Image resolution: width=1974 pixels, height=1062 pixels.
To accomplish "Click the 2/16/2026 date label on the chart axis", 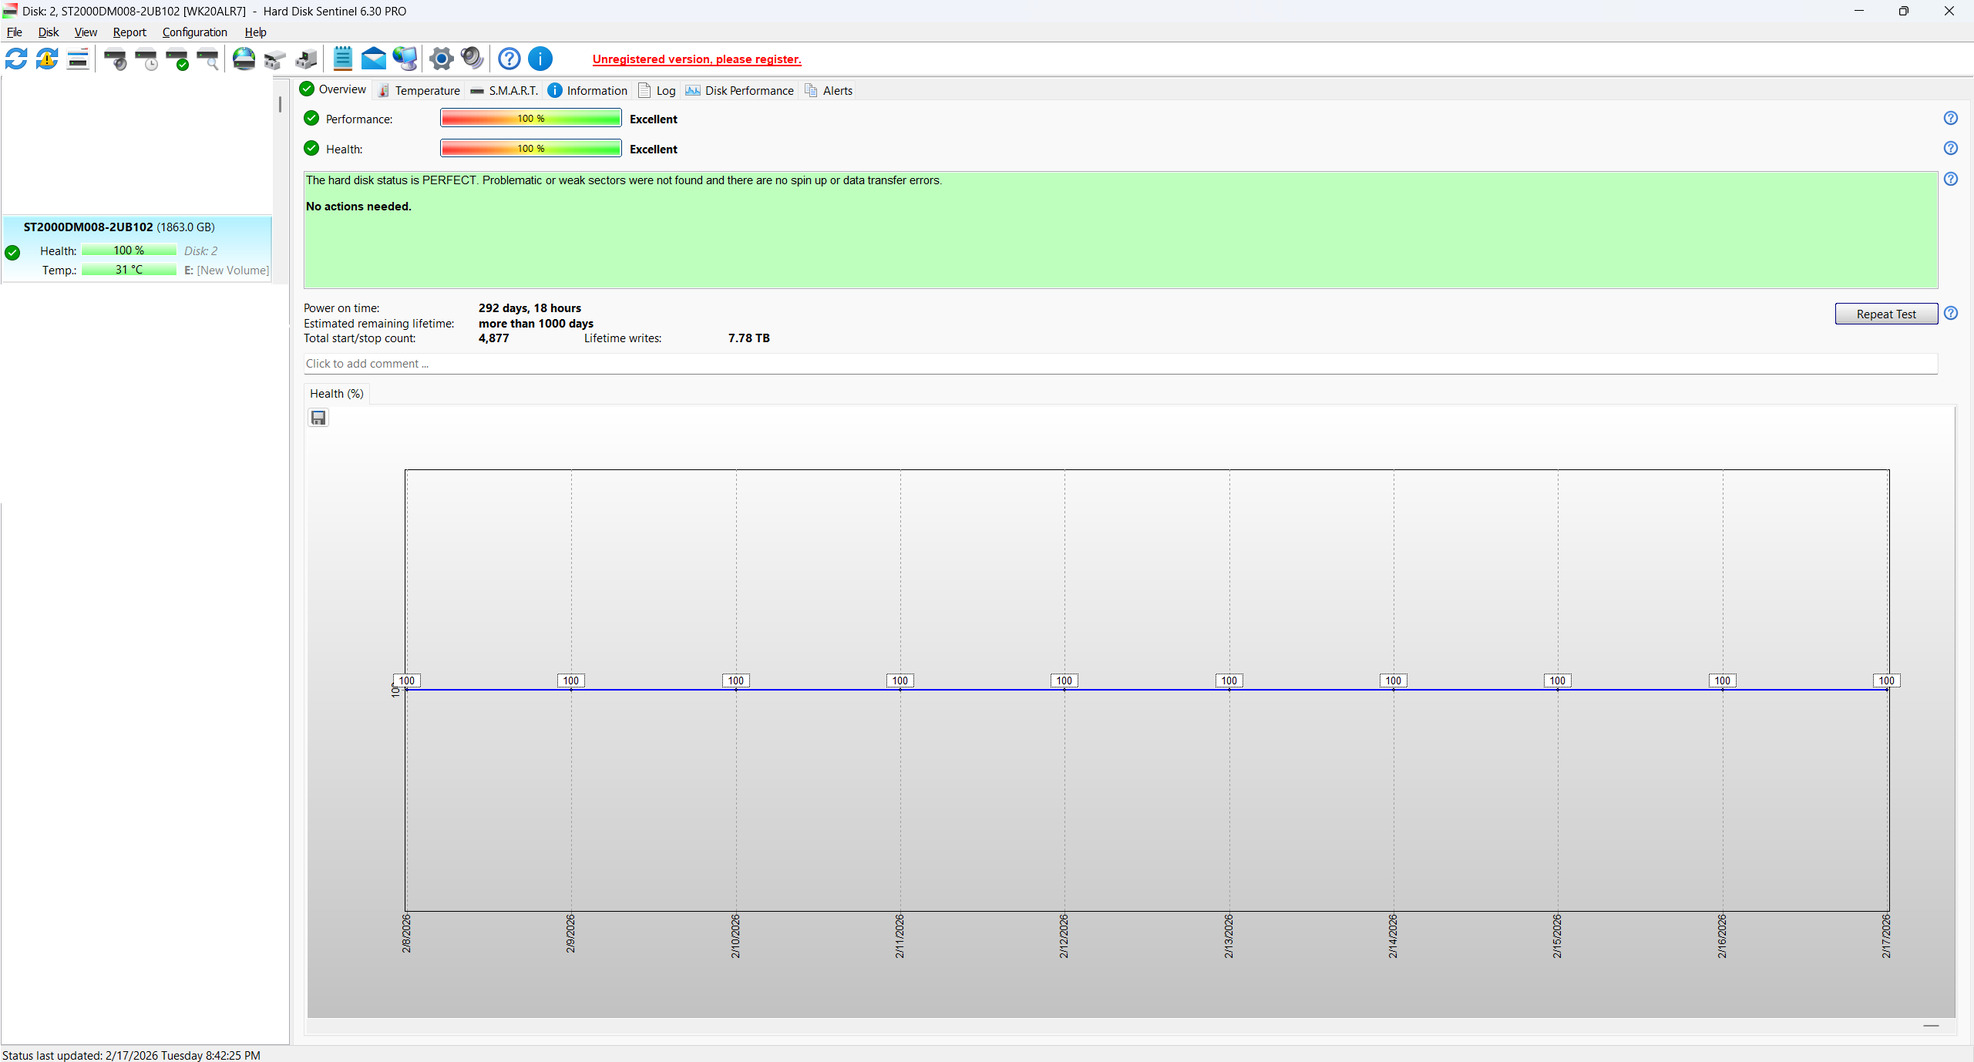I will pyautogui.click(x=1722, y=936).
